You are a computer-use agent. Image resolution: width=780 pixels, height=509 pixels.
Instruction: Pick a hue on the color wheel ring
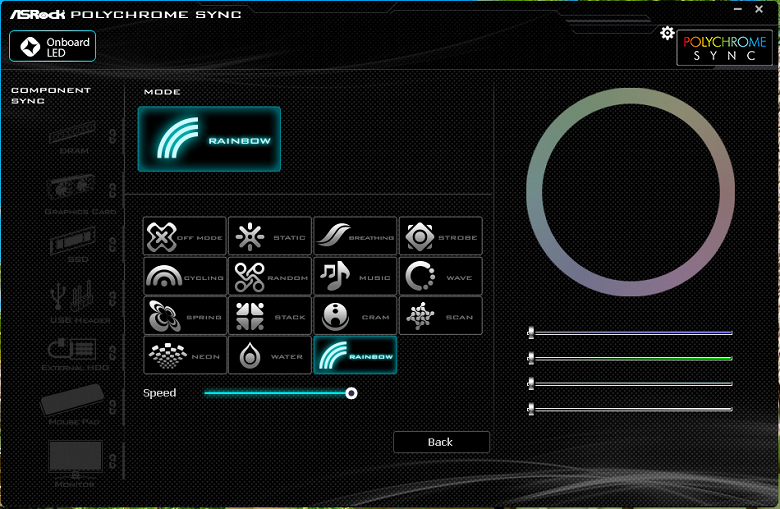point(630,97)
